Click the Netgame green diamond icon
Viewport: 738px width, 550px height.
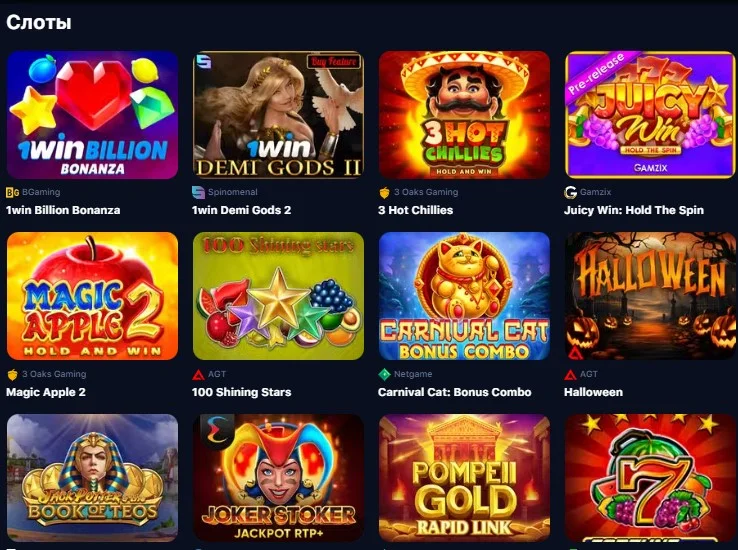385,374
